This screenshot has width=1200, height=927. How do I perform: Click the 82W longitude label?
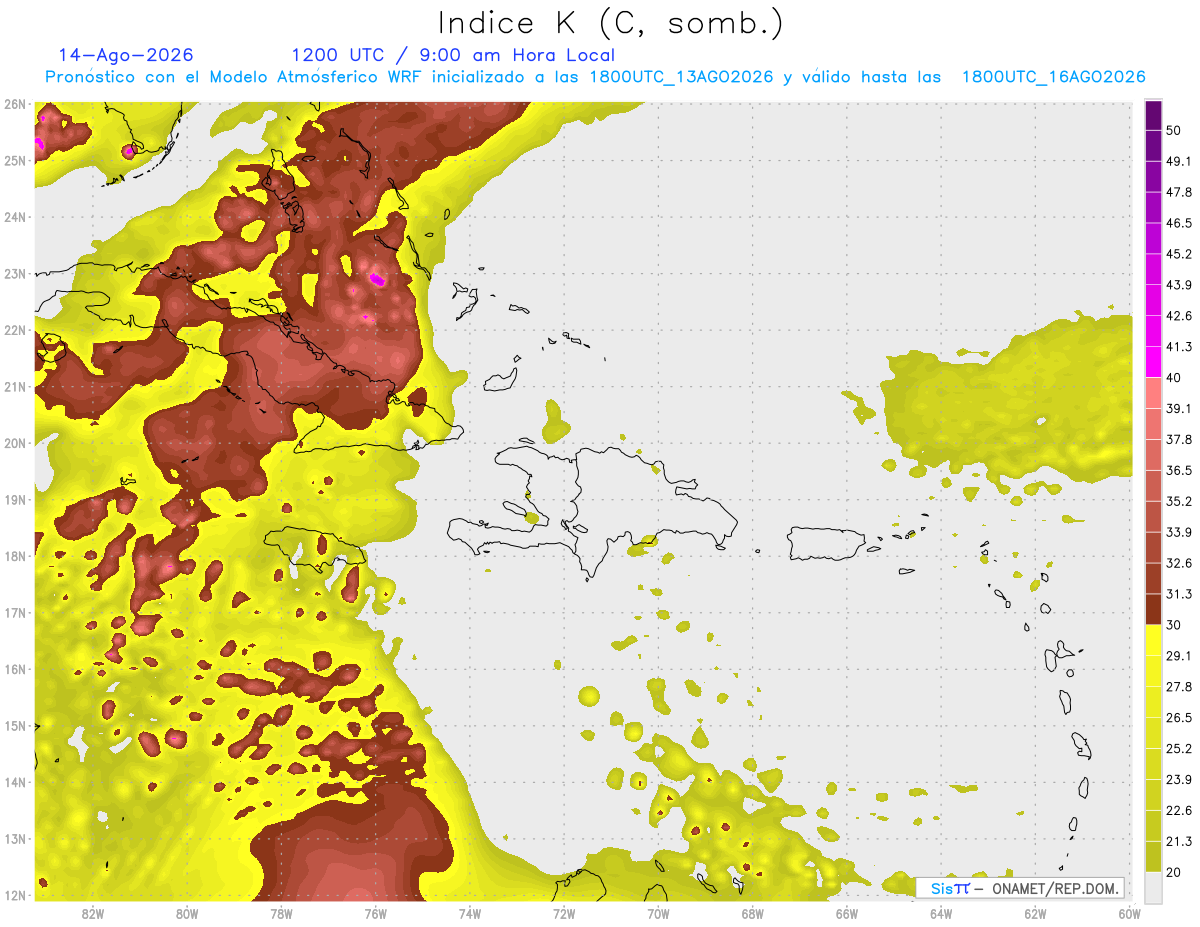pyautogui.click(x=93, y=913)
